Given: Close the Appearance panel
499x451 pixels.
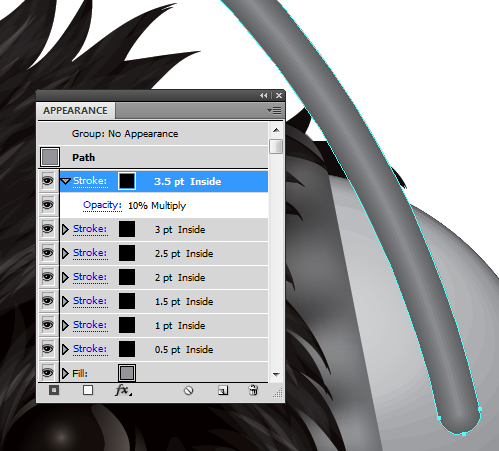Looking at the screenshot, I should [x=279, y=96].
